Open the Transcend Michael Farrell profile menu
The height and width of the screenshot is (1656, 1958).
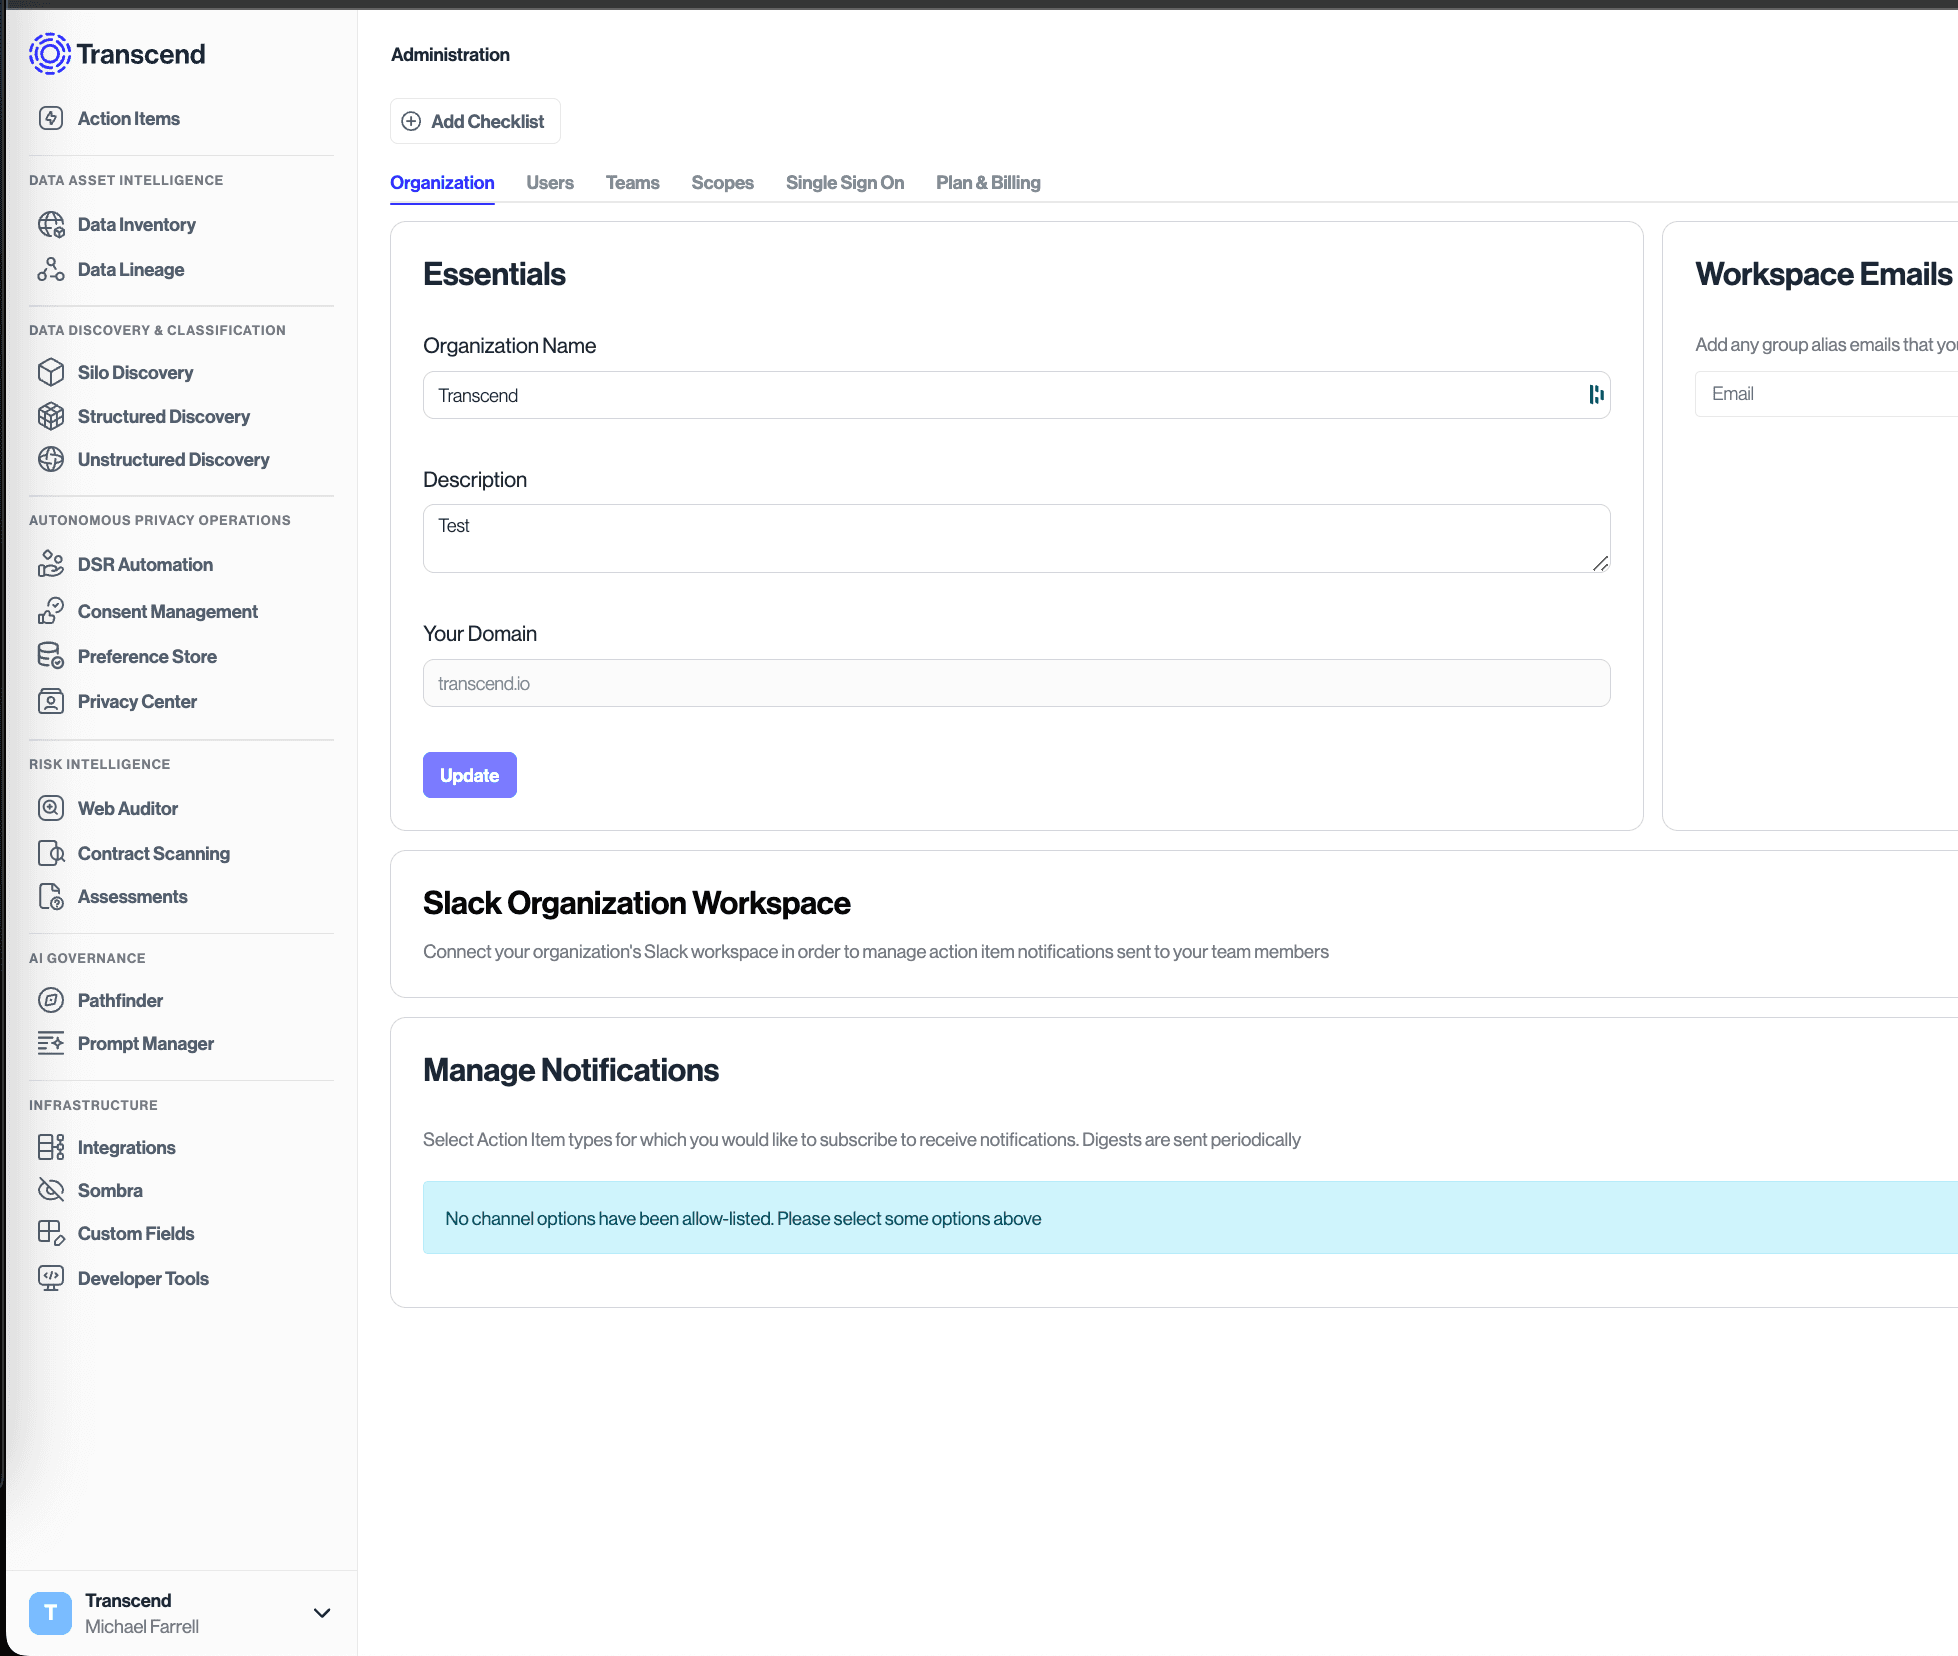coord(141,1613)
